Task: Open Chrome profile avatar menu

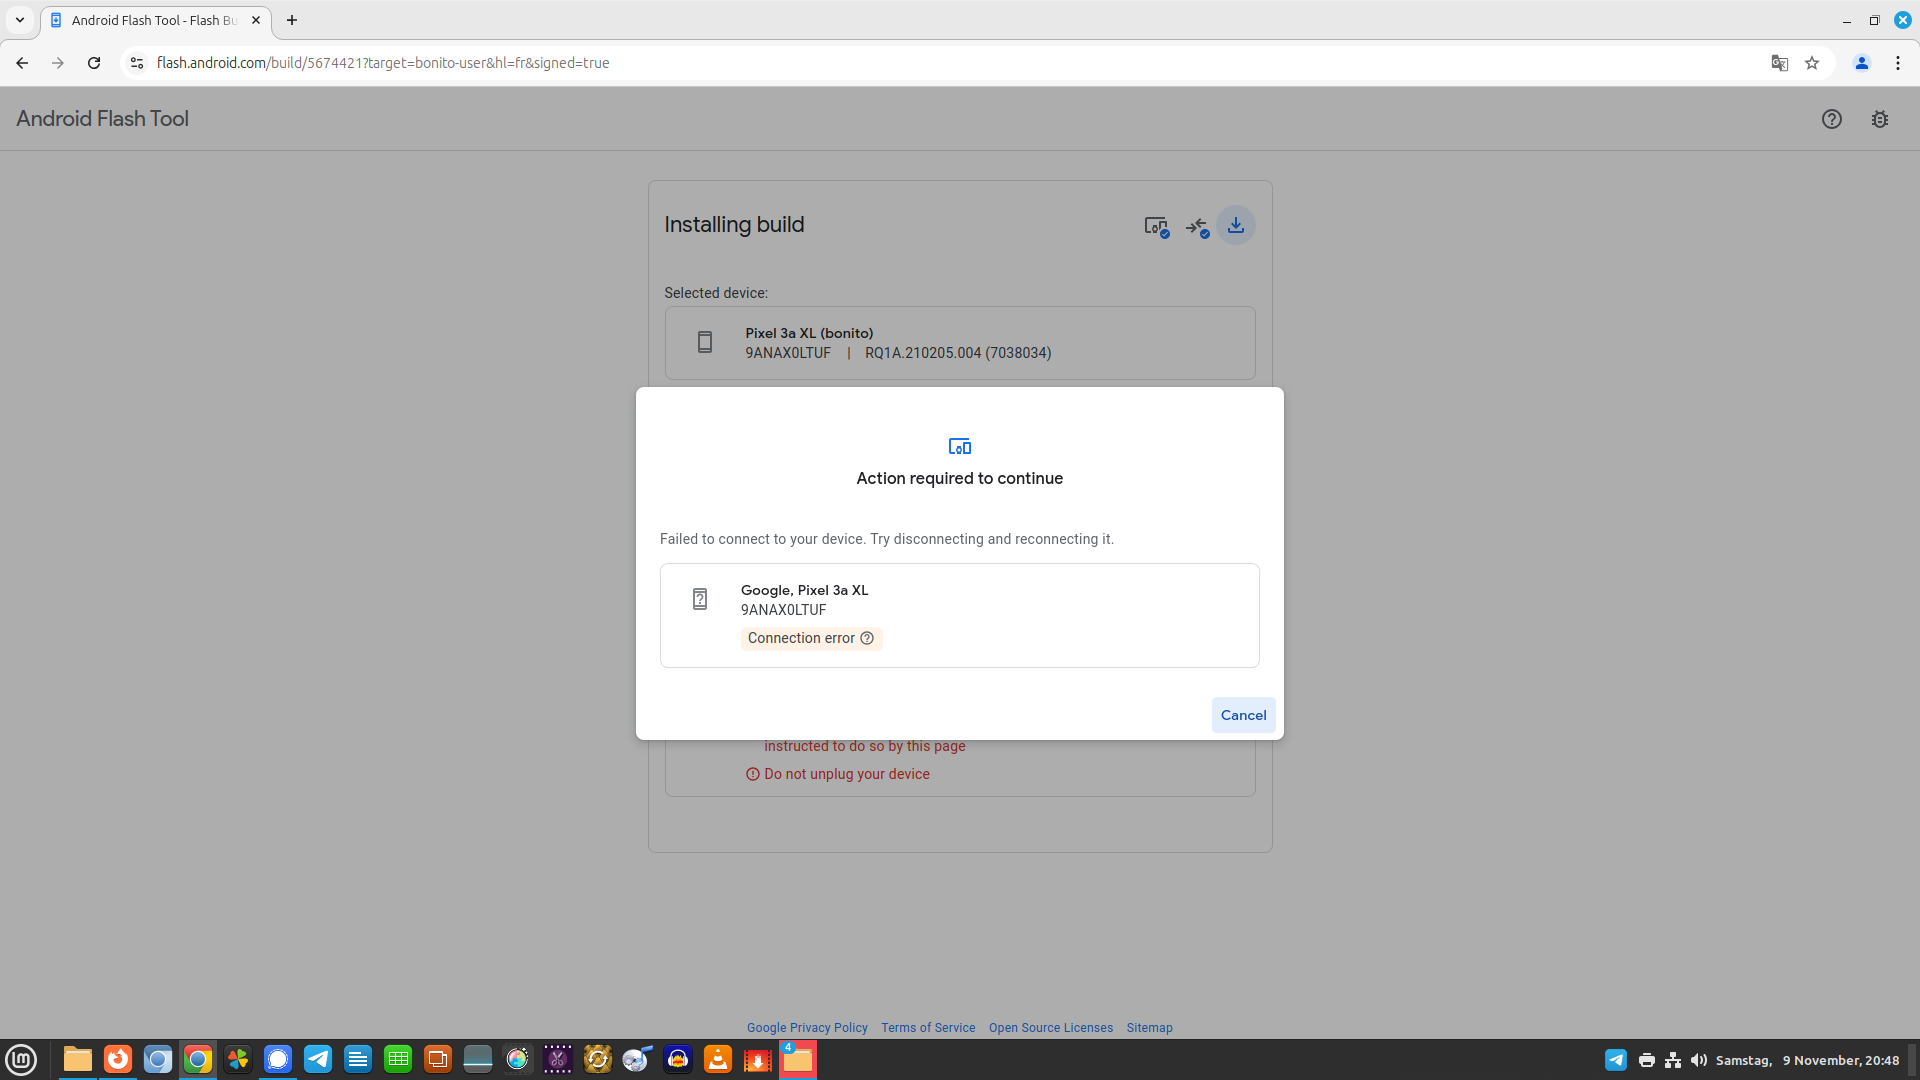Action: coord(1862,63)
